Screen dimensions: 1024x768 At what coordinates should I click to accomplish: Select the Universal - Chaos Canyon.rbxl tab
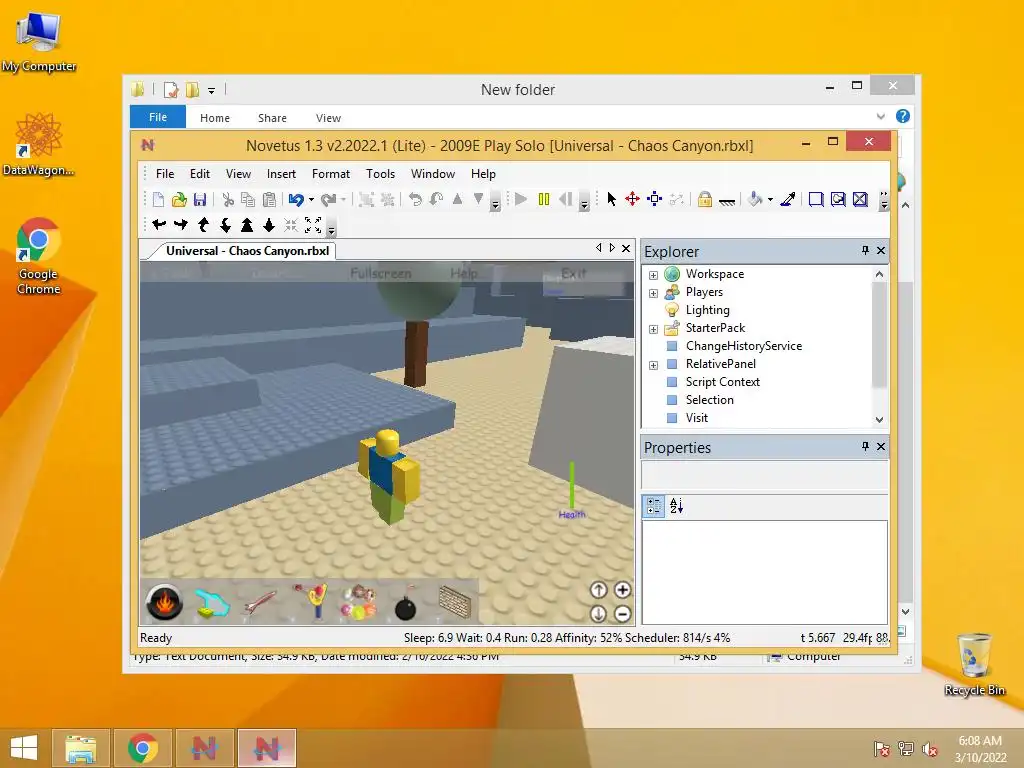(247, 251)
